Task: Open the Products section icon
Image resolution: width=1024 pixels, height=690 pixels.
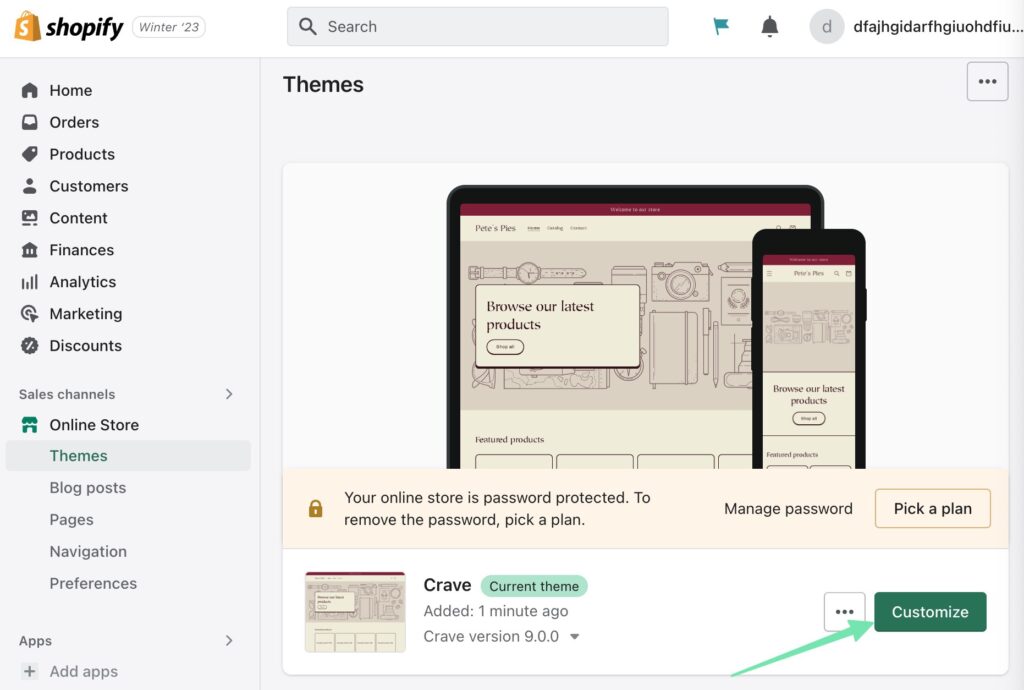Action: (x=31, y=154)
